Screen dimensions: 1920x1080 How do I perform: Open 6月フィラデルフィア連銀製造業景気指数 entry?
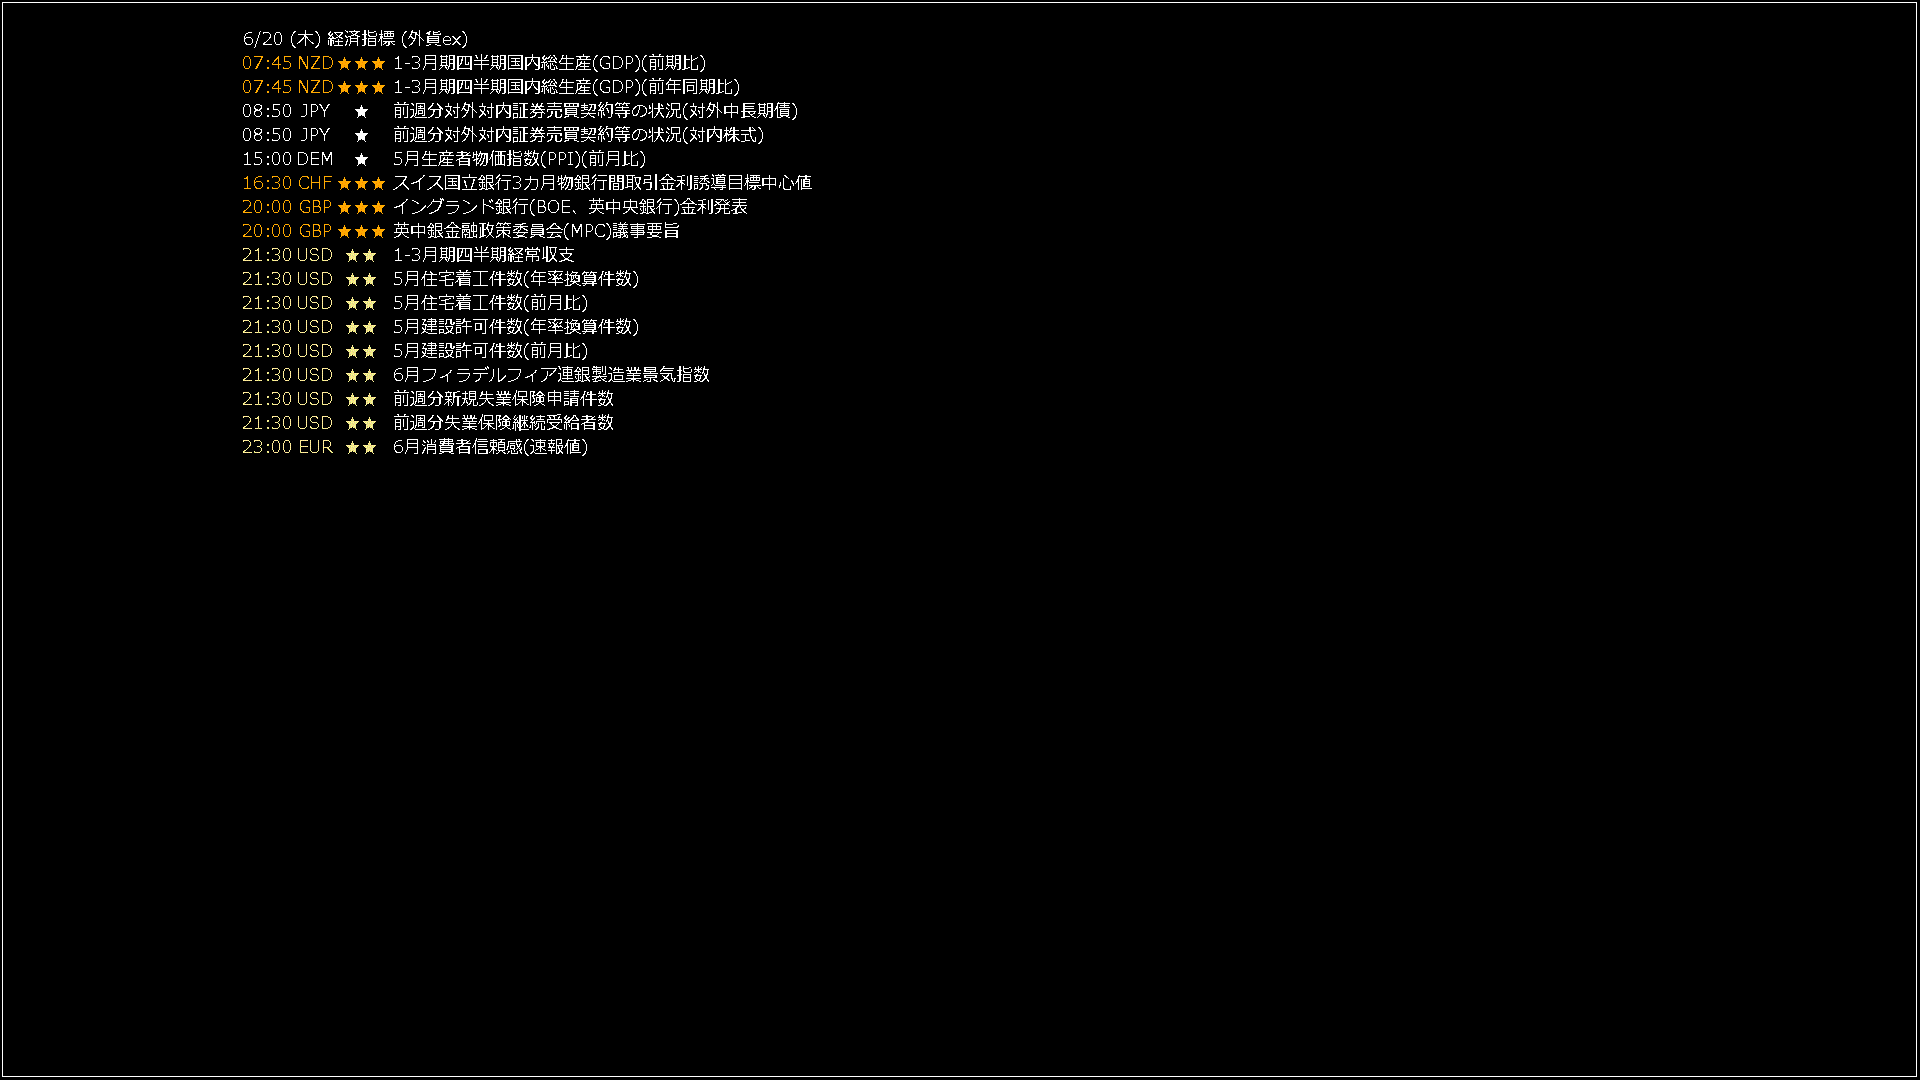pos(551,375)
